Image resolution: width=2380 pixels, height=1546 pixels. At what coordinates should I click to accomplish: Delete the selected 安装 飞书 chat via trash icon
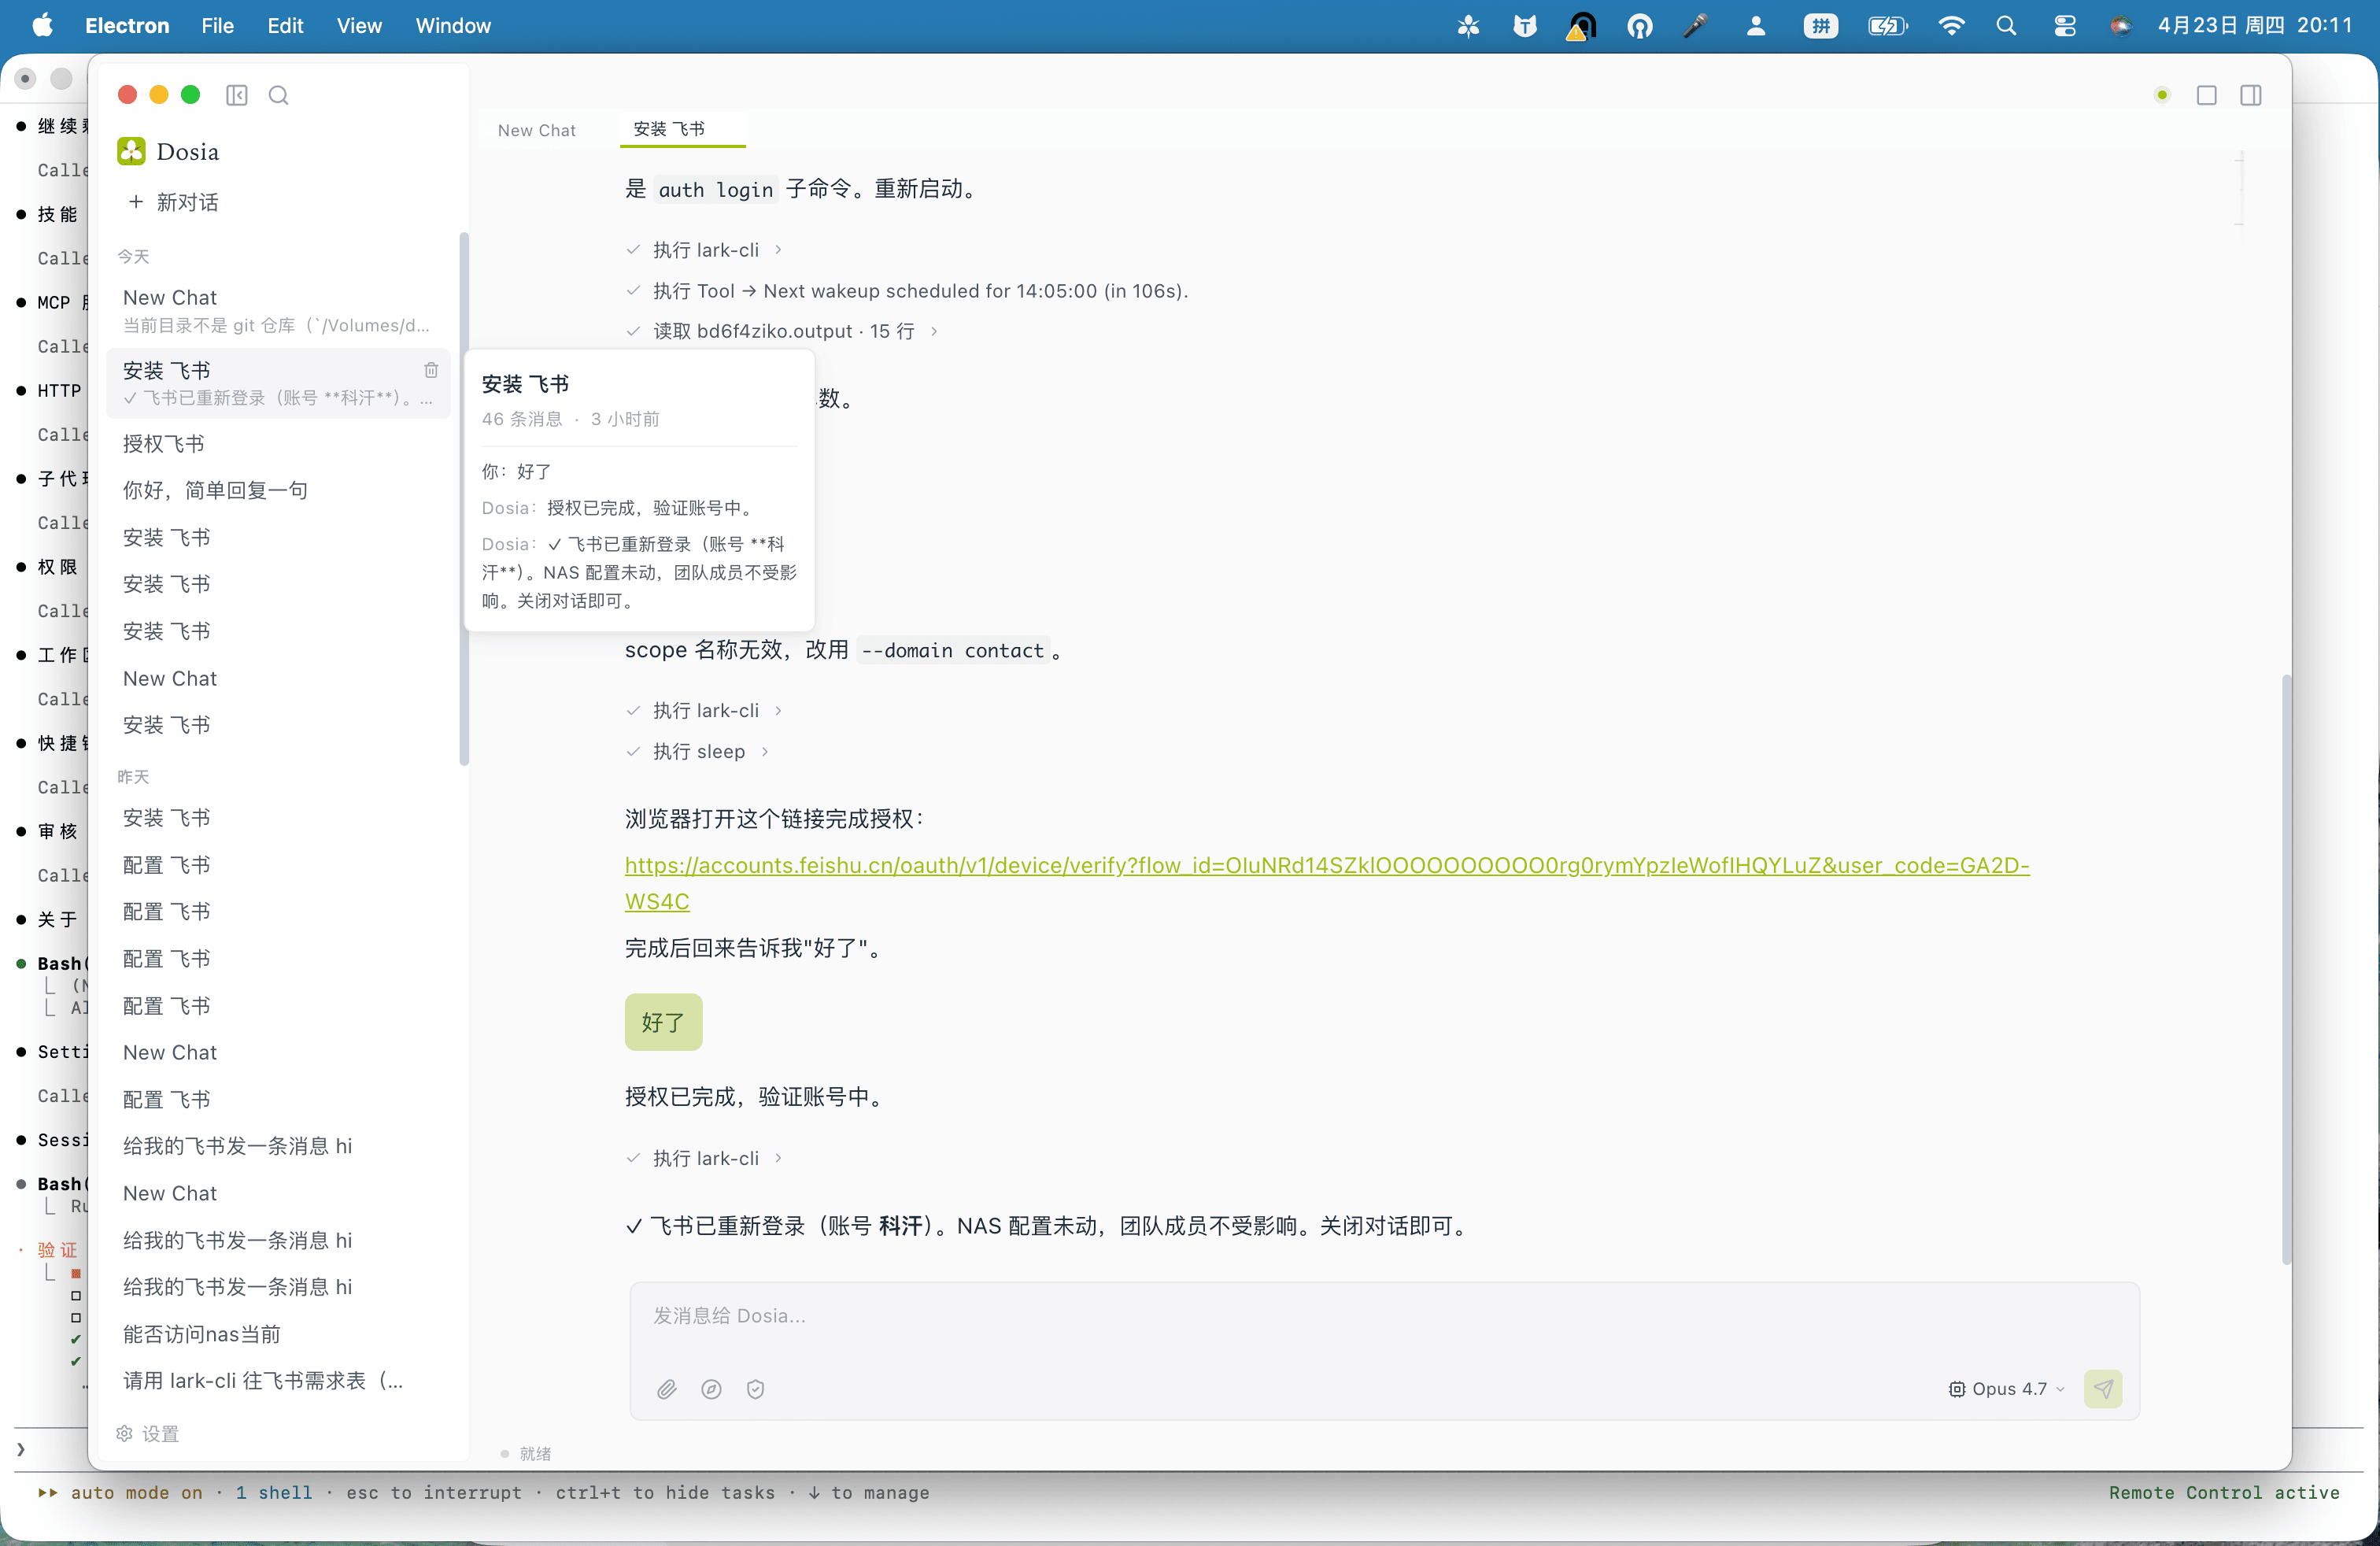point(431,370)
